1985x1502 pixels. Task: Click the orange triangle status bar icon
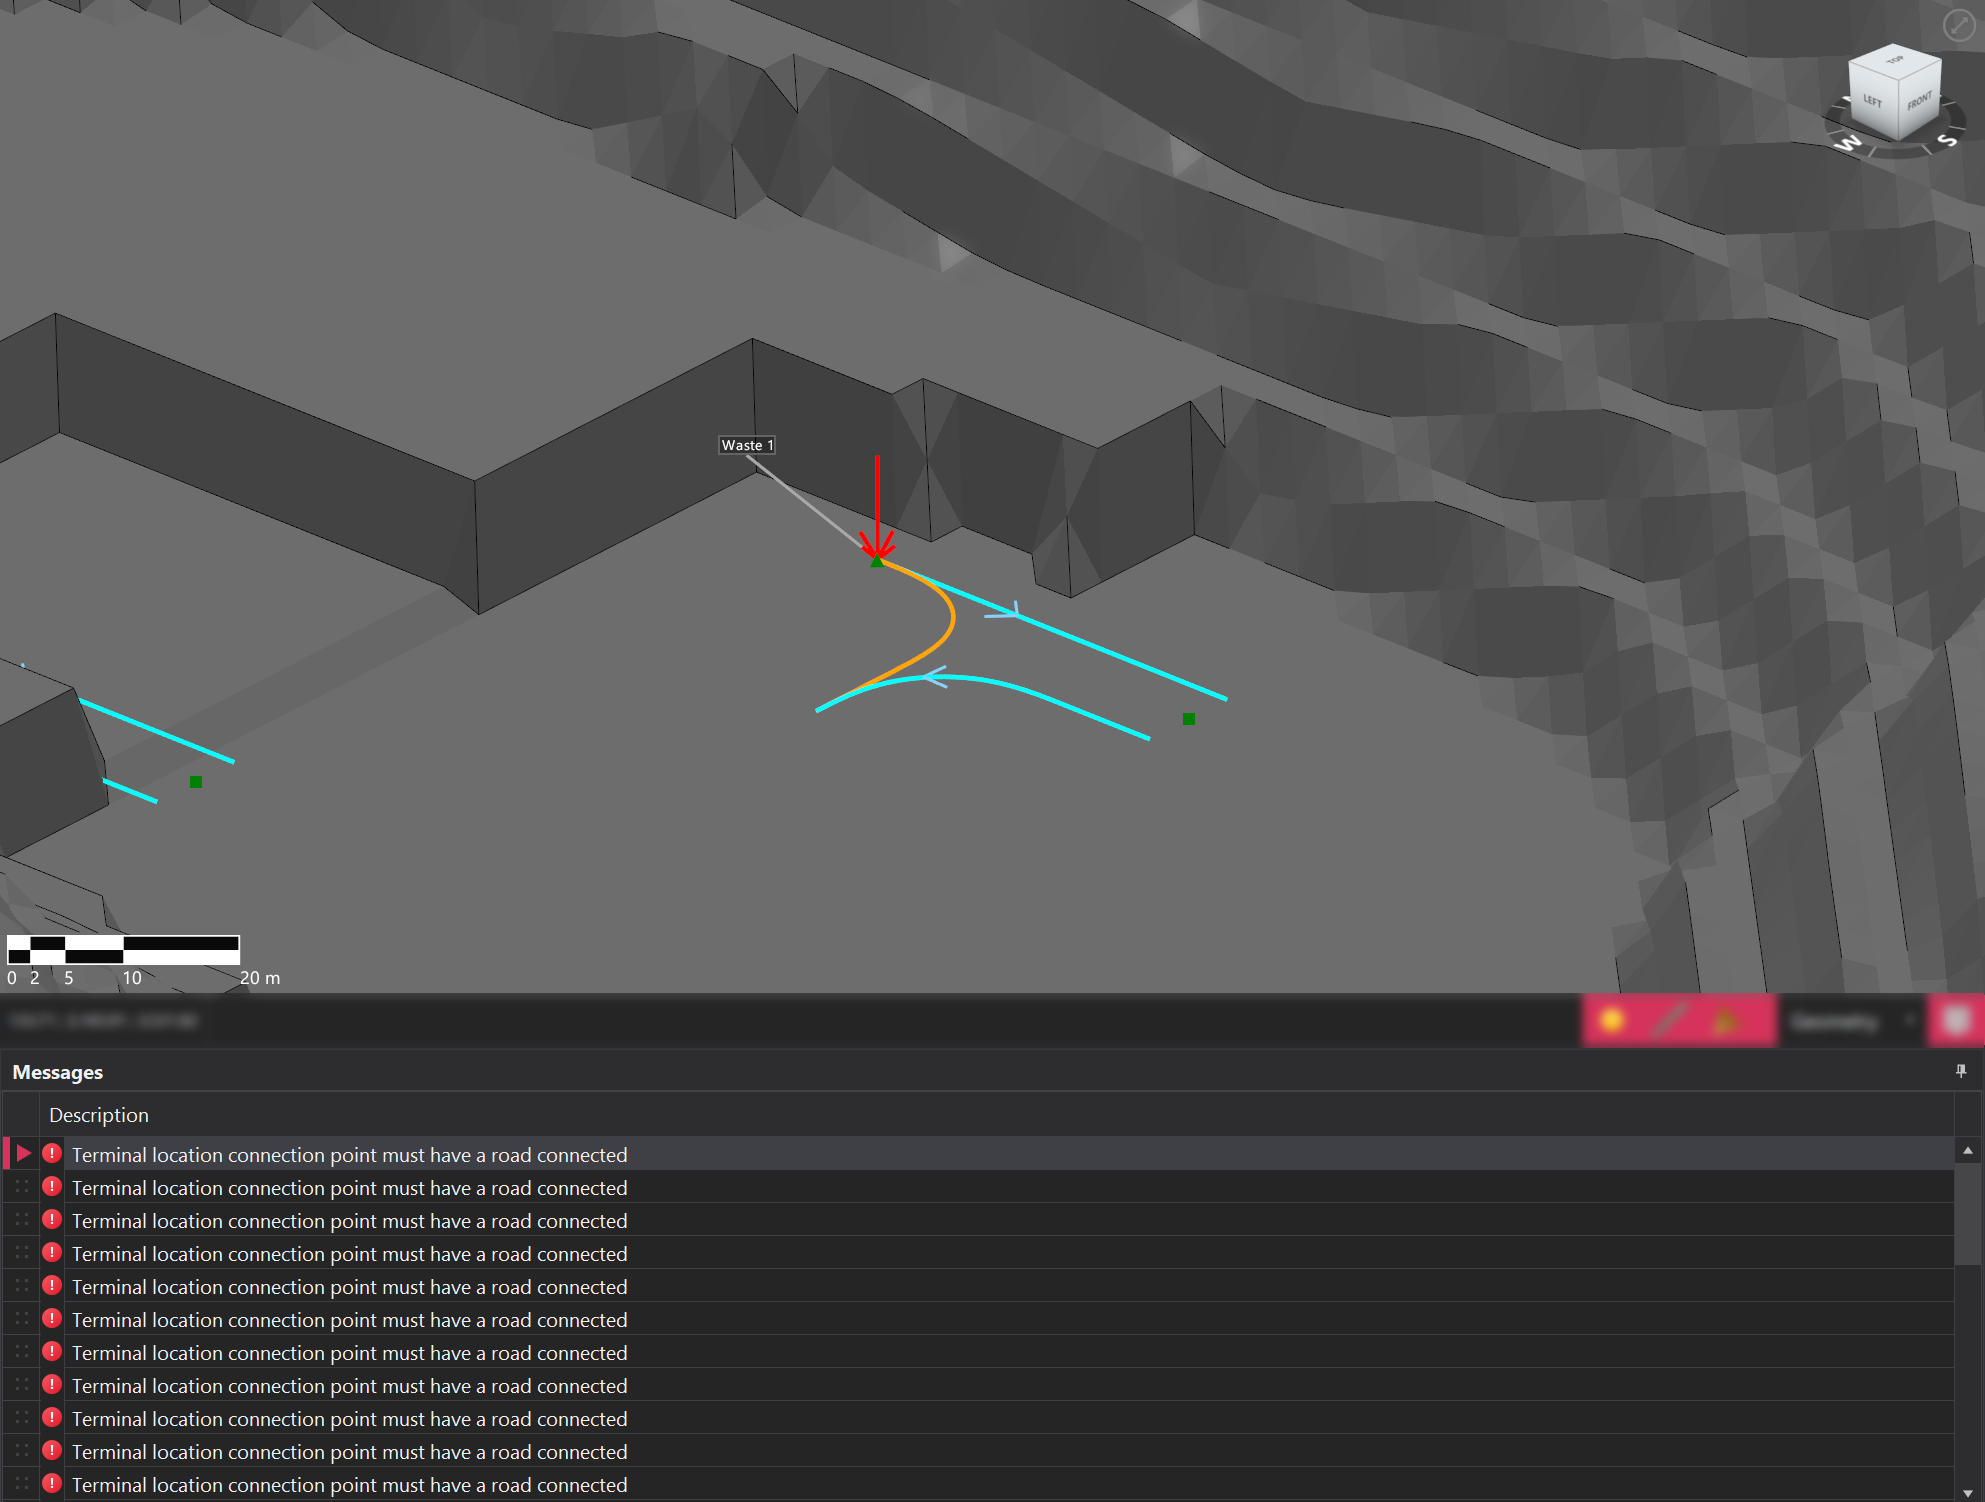(x=1726, y=1021)
